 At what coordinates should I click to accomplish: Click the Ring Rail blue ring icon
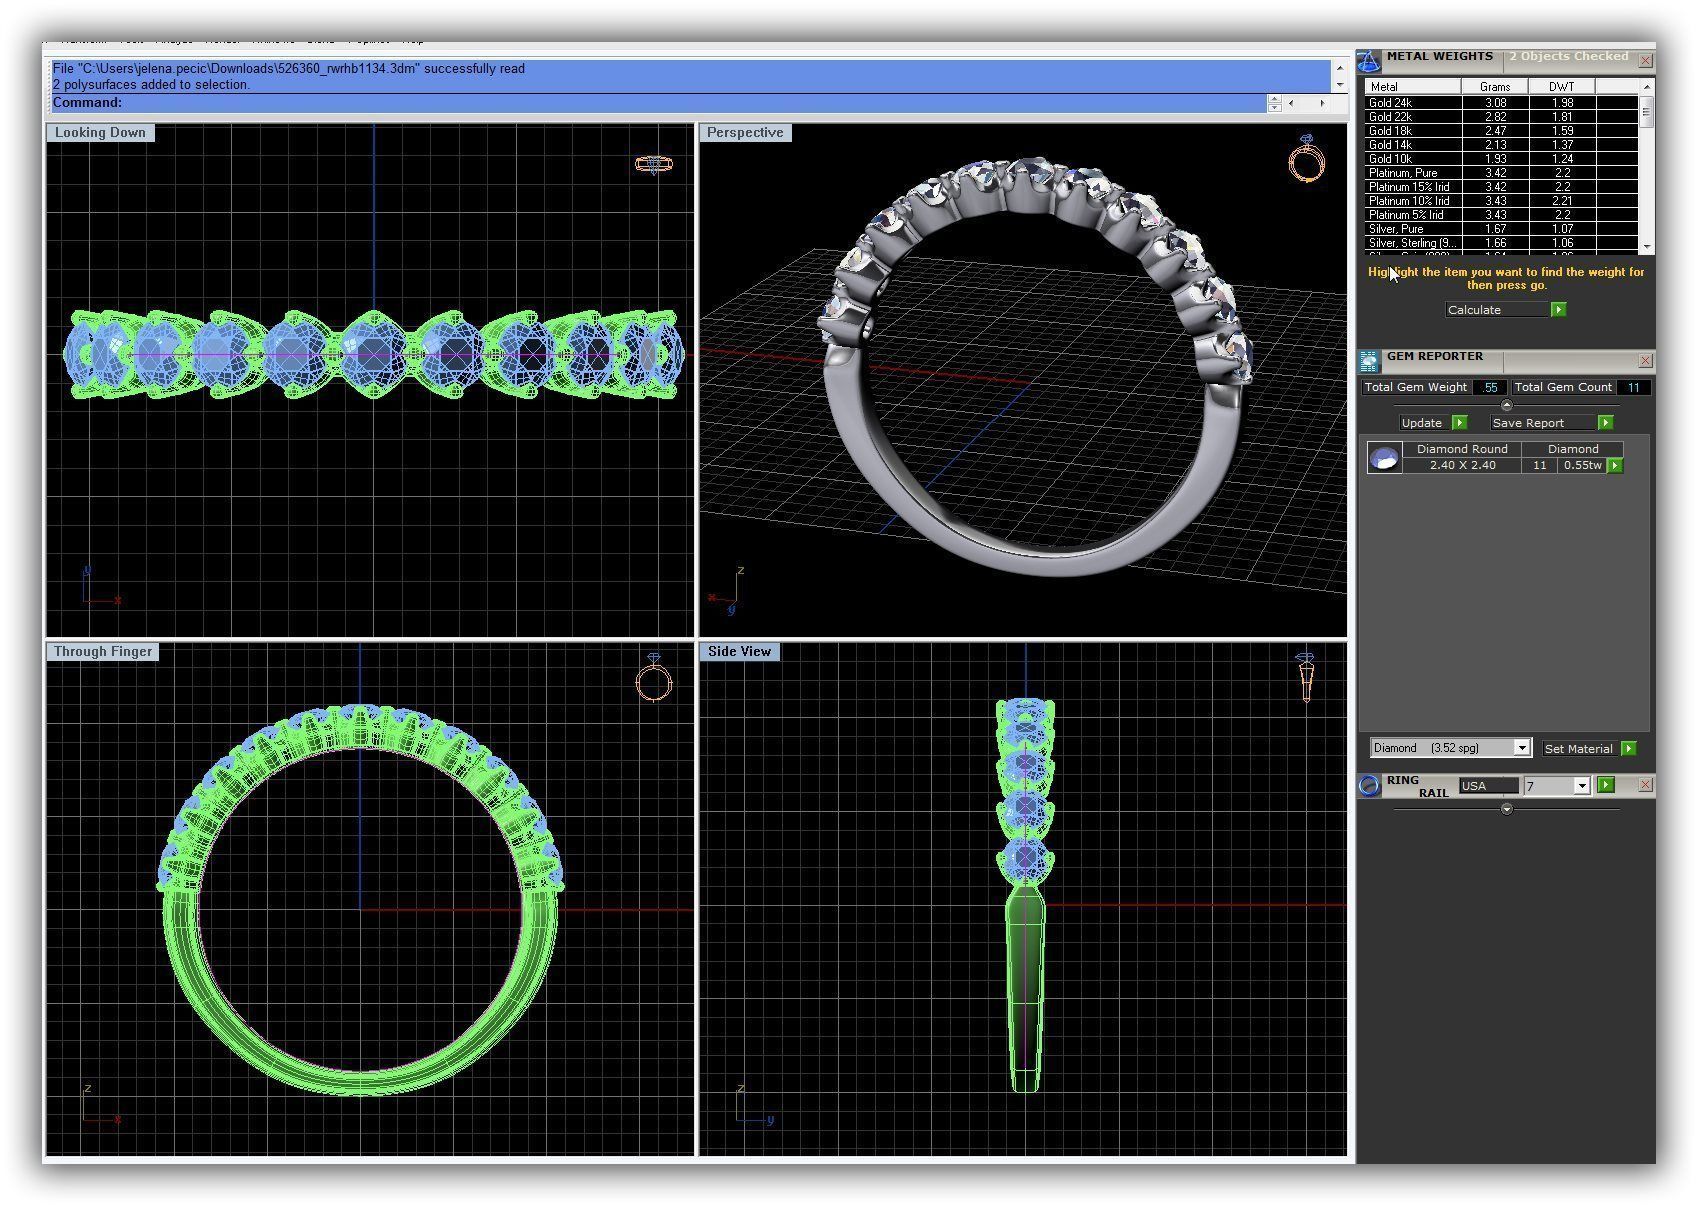[1369, 786]
